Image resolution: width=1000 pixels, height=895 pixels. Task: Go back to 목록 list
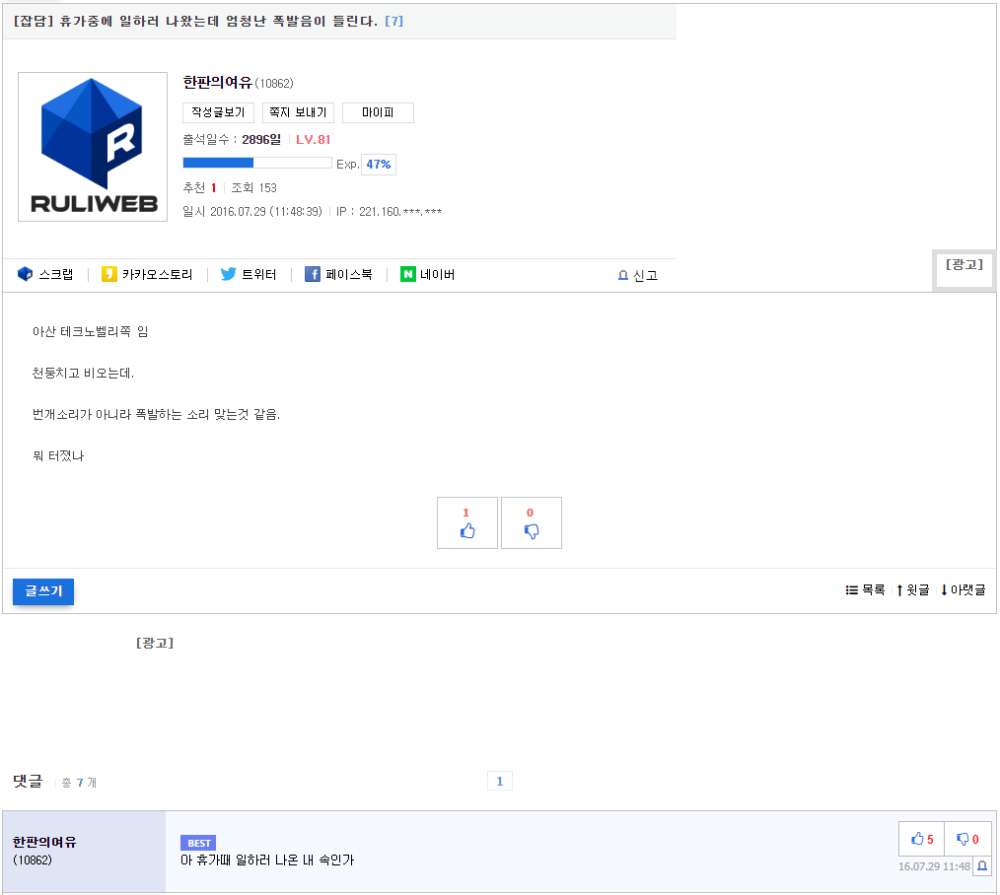[866, 590]
